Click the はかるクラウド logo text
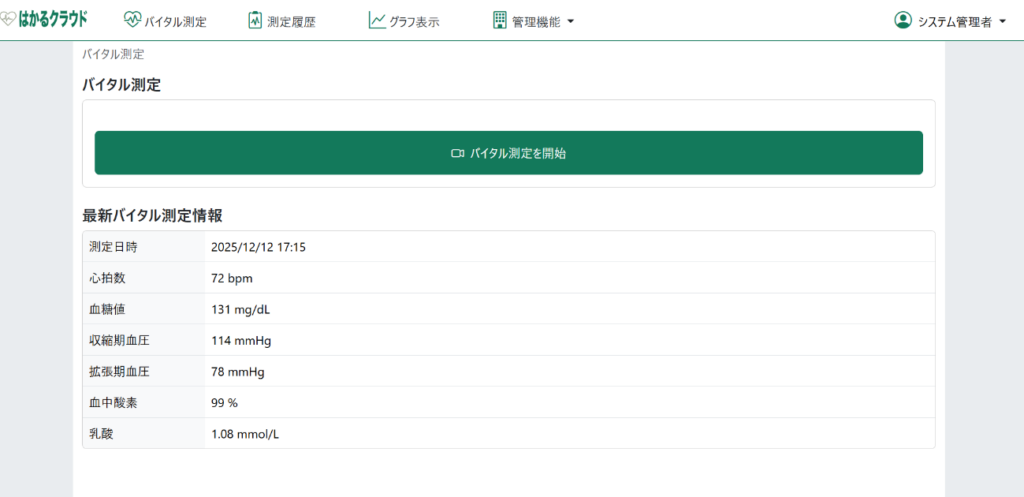The height and width of the screenshot is (497, 1024). (53, 18)
